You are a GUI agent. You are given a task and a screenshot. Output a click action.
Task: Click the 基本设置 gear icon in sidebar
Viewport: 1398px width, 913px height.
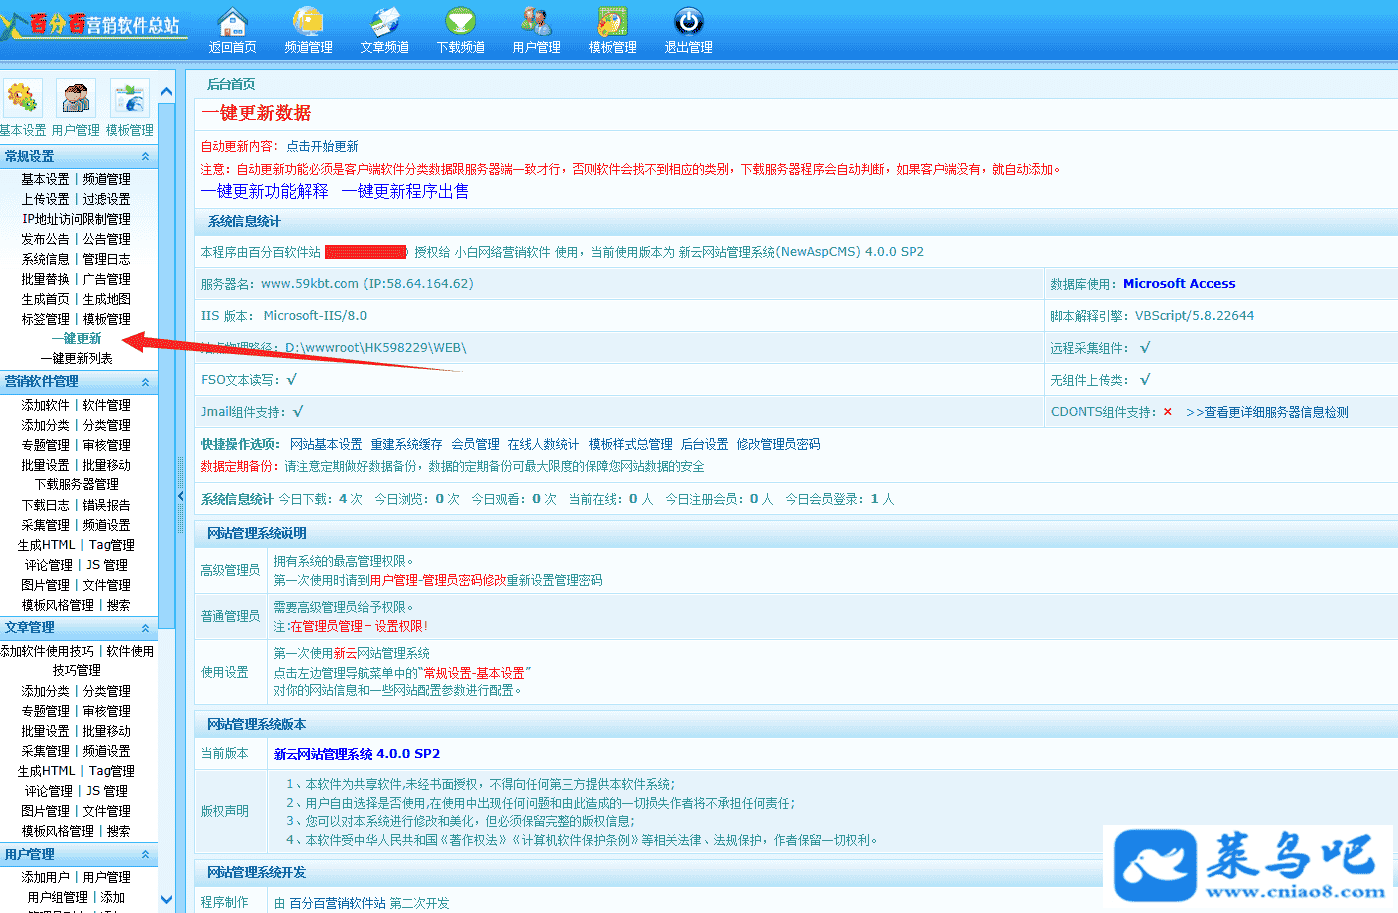22,99
